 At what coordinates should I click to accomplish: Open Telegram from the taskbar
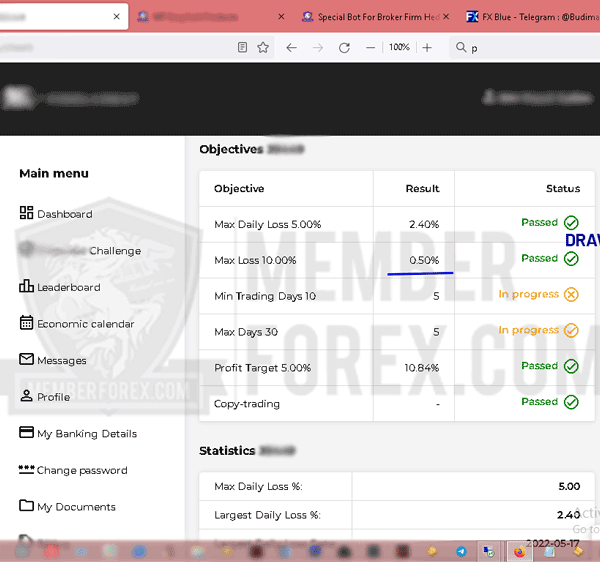coord(461,551)
